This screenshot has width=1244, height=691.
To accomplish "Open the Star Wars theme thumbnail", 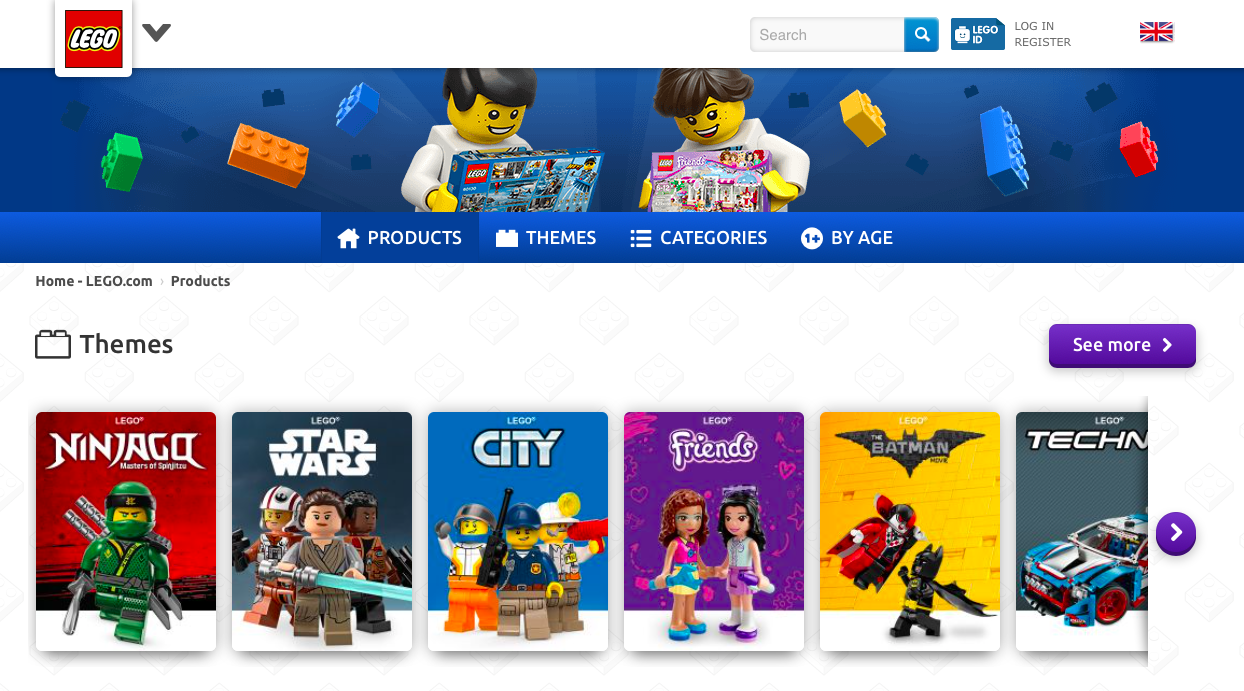I will [x=322, y=531].
